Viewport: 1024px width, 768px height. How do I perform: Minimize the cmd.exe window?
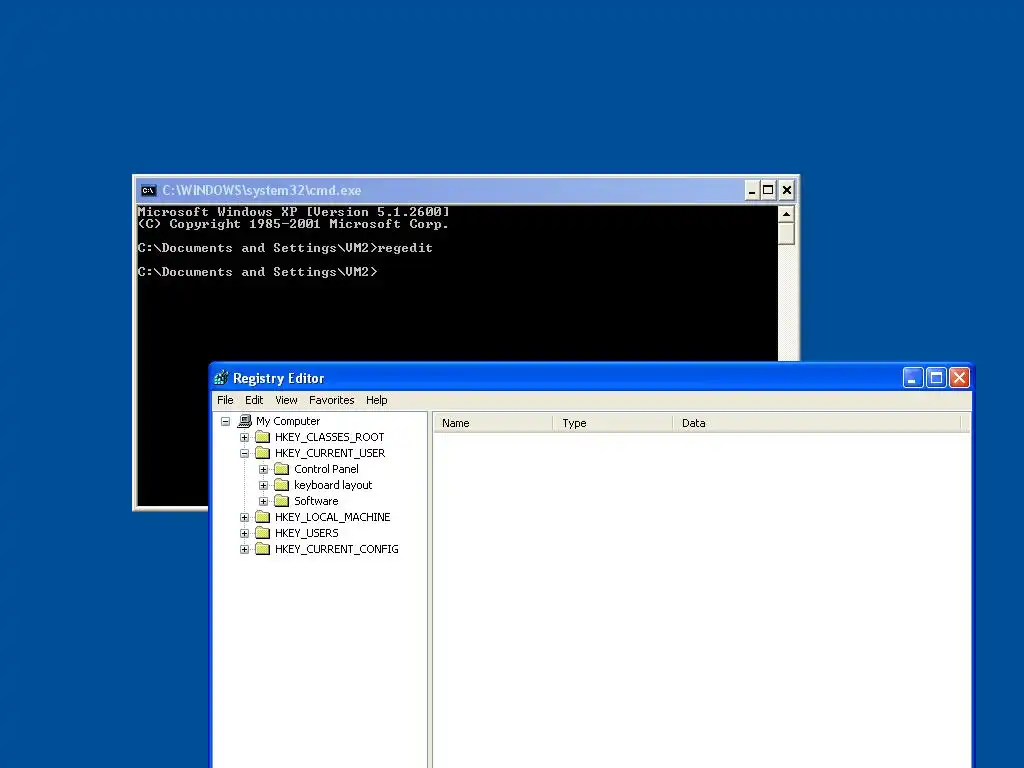[x=752, y=191]
